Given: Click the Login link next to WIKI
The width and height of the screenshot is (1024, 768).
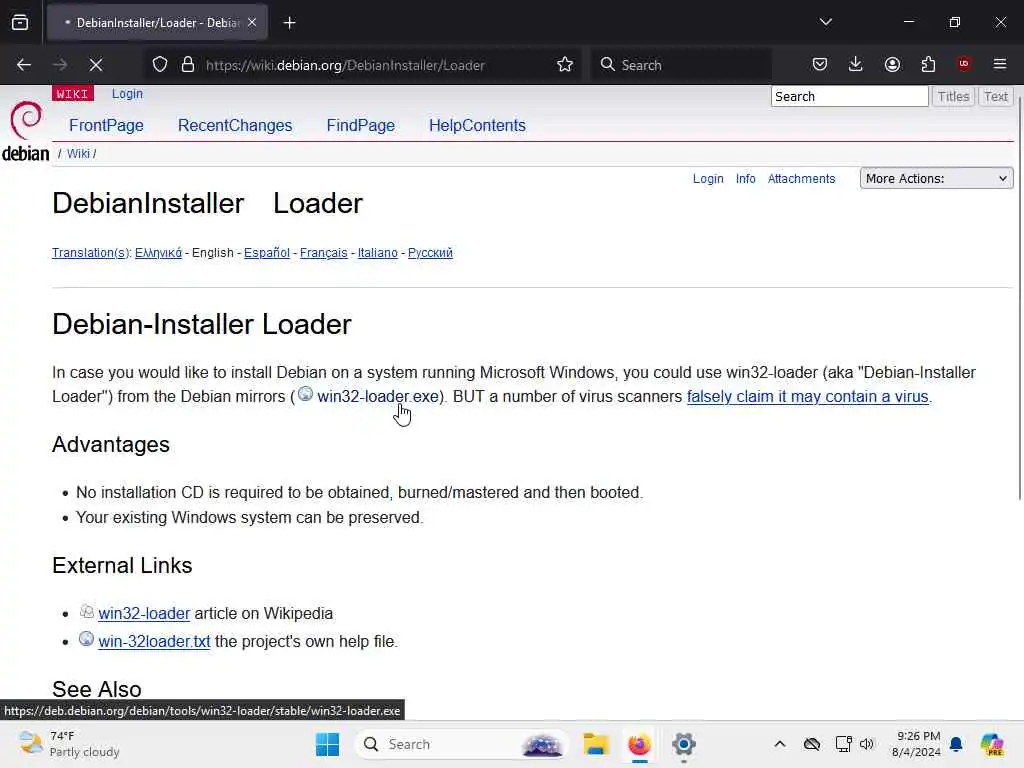Looking at the screenshot, I should tap(127, 93).
